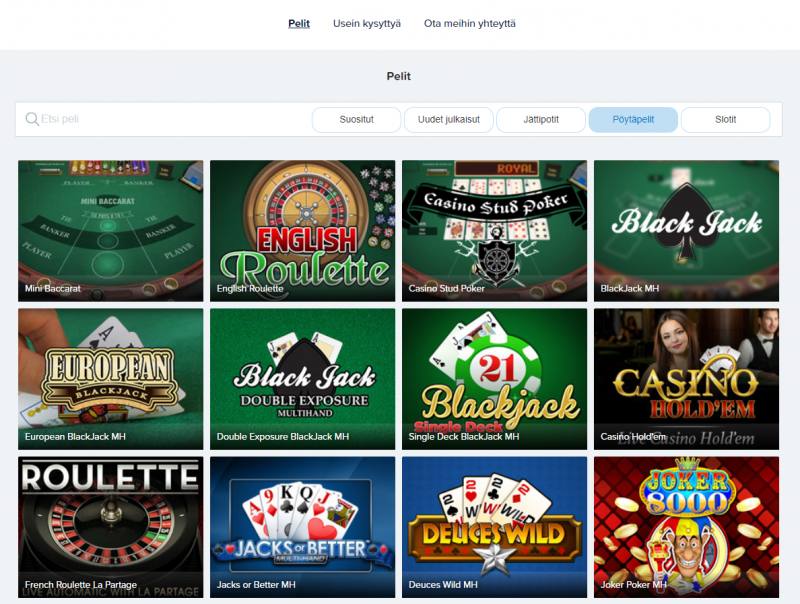
Task: Open Ota meihin yhteyttä link
Action: pyautogui.click(x=469, y=23)
